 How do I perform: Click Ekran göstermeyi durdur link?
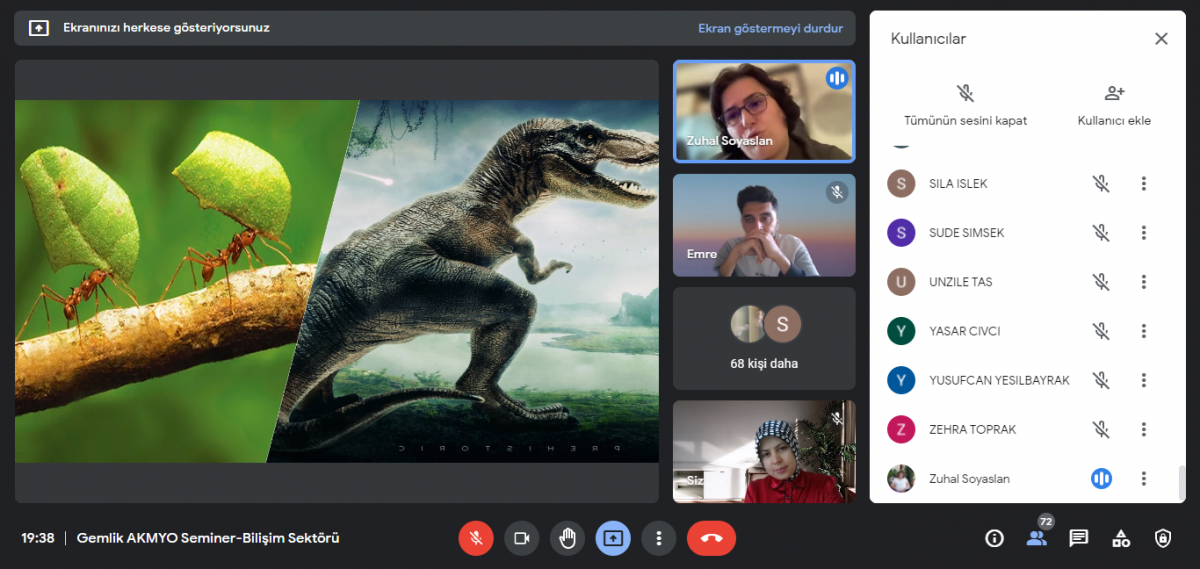(x=770, y=28)
